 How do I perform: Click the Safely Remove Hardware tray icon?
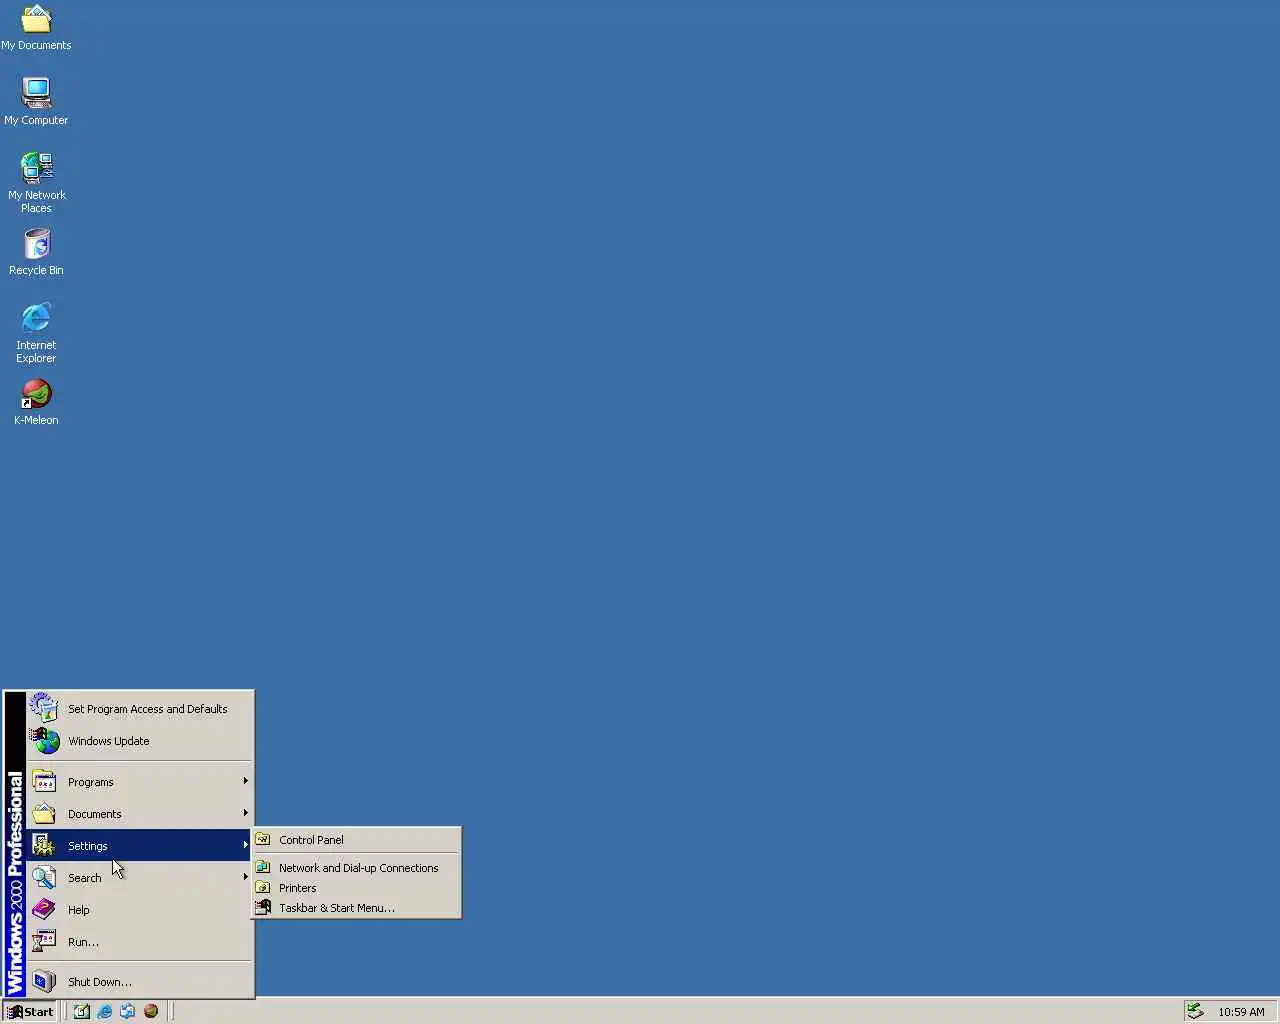(1195, 1011)
